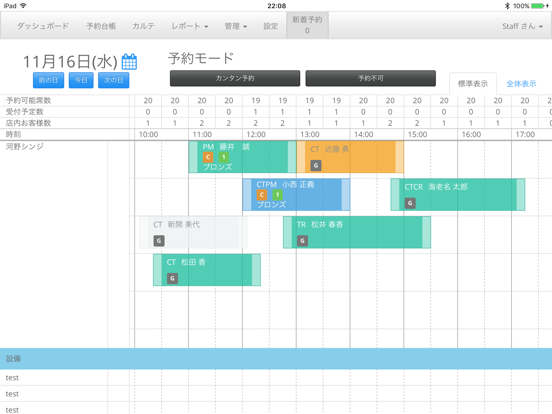Viewport: 552px width, 414px height.
Task: Click the 時刻 row label
Action: tap(13, 134)
